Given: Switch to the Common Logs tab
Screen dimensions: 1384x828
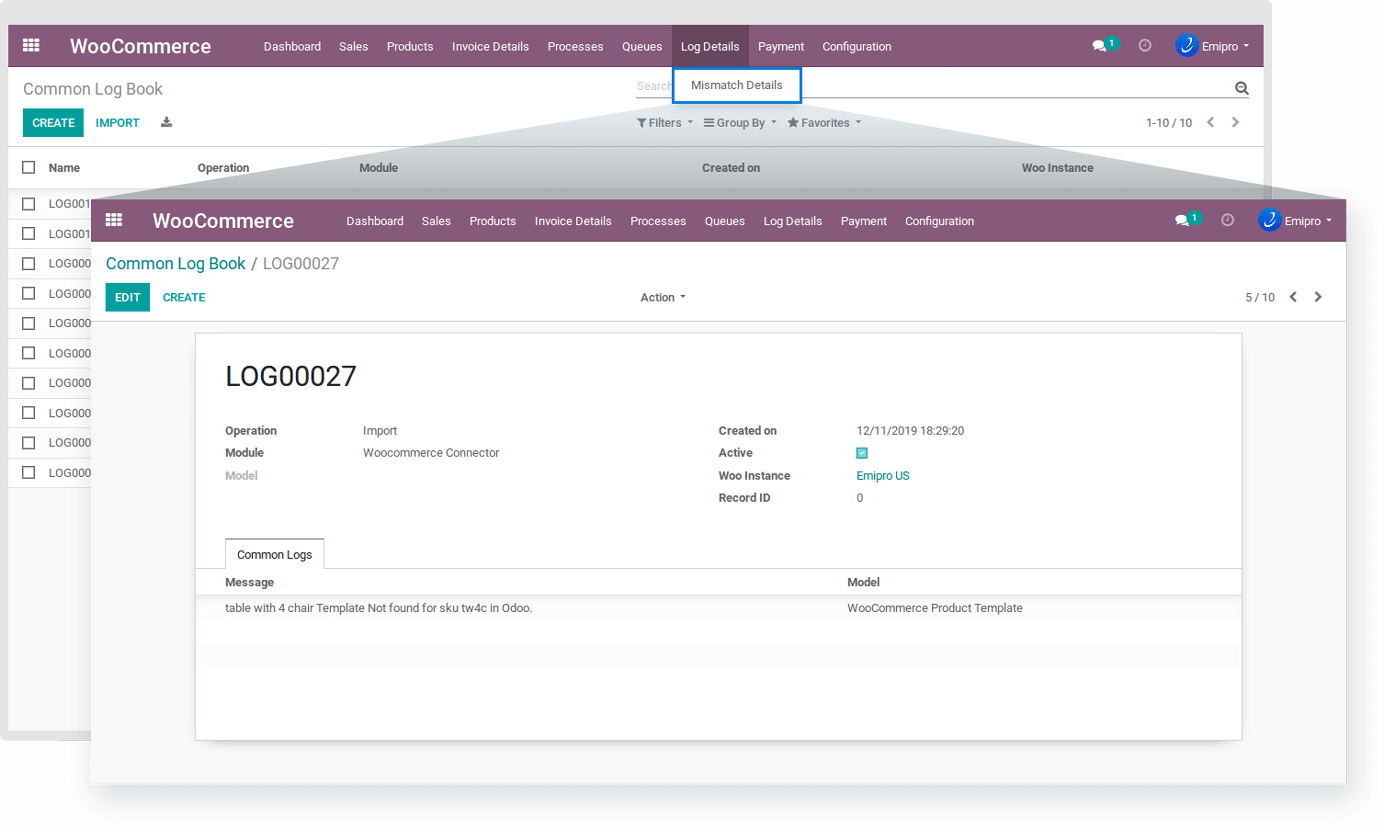Looking at the screenshot, I should (x=274, y=554).
